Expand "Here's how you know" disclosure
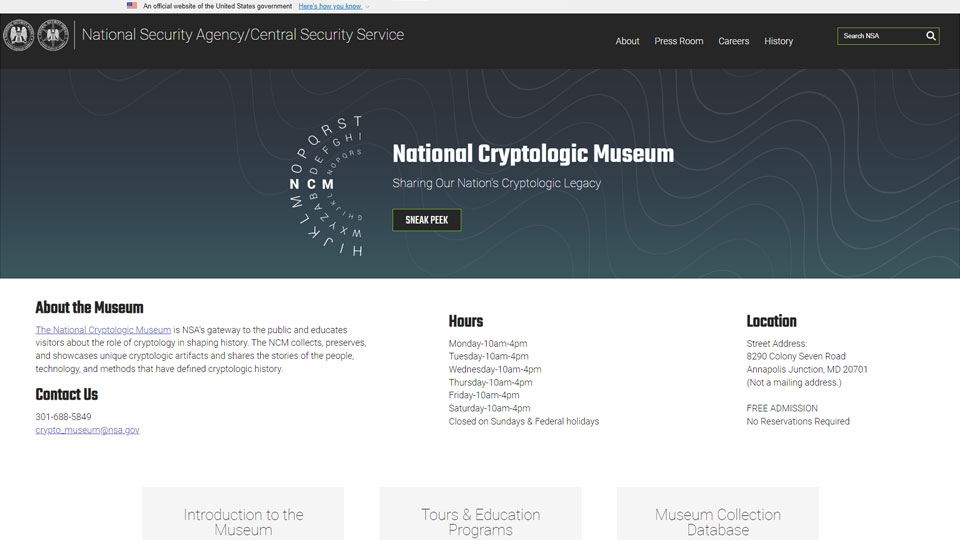 click(334, 6)
